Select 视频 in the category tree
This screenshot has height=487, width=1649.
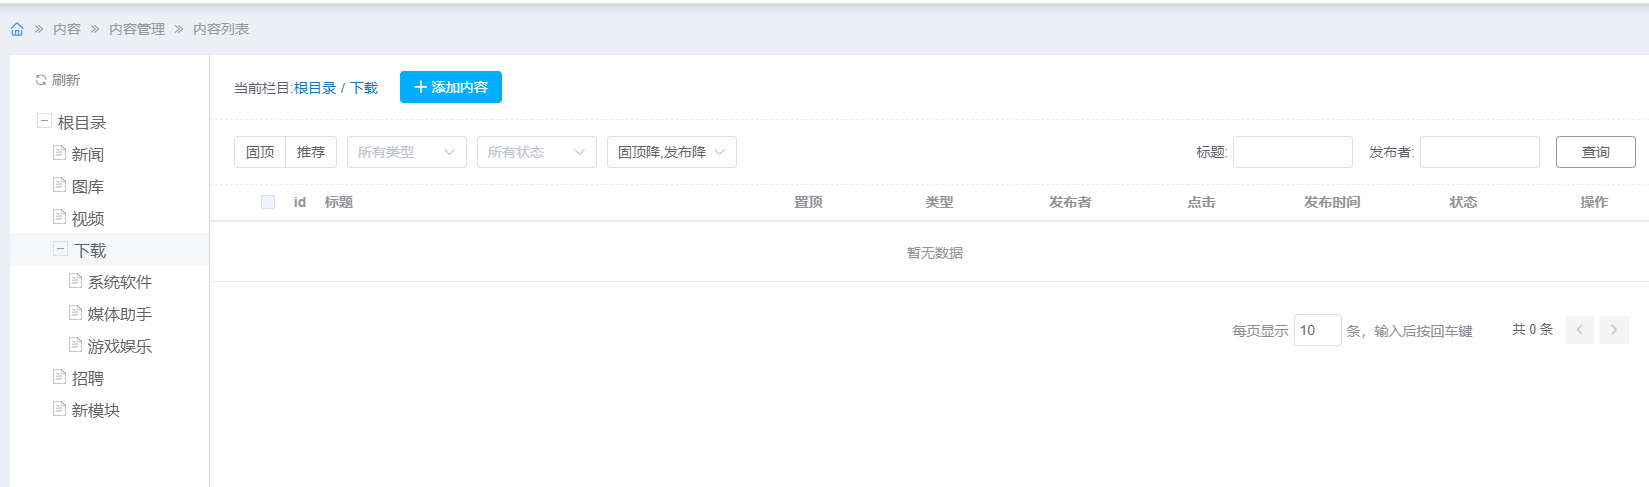pos(88,218)
